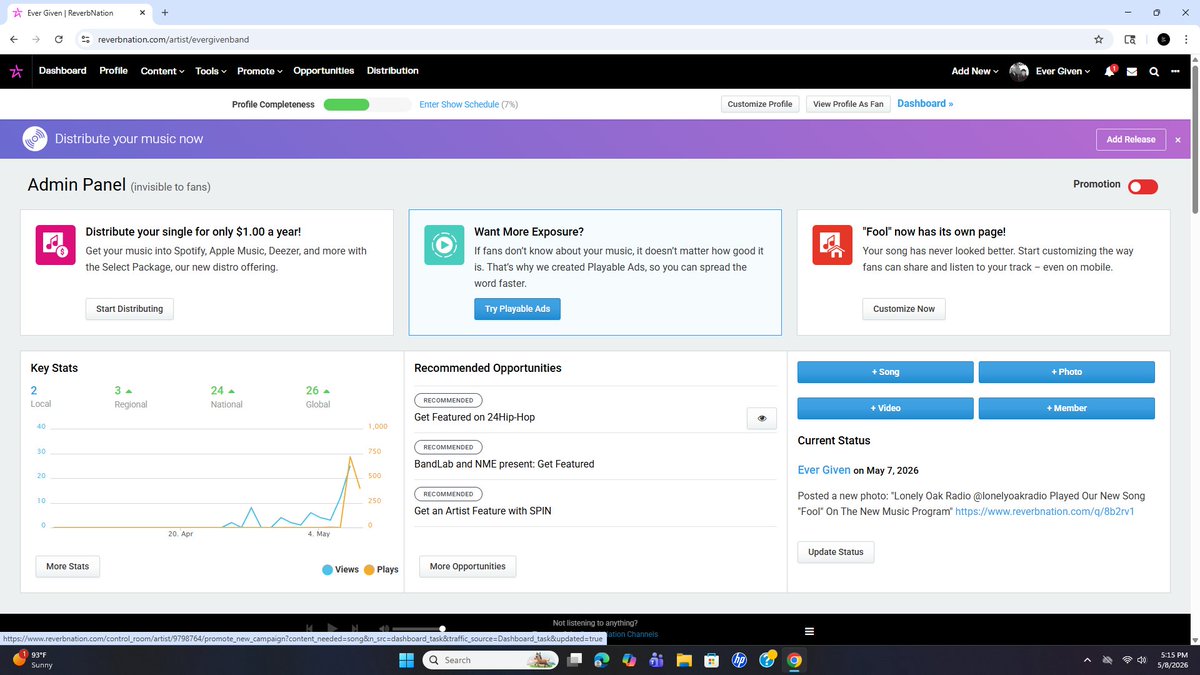Screen dimensions: 1200x675
Task: Expand the Tools menu
Action: [211, 71]
